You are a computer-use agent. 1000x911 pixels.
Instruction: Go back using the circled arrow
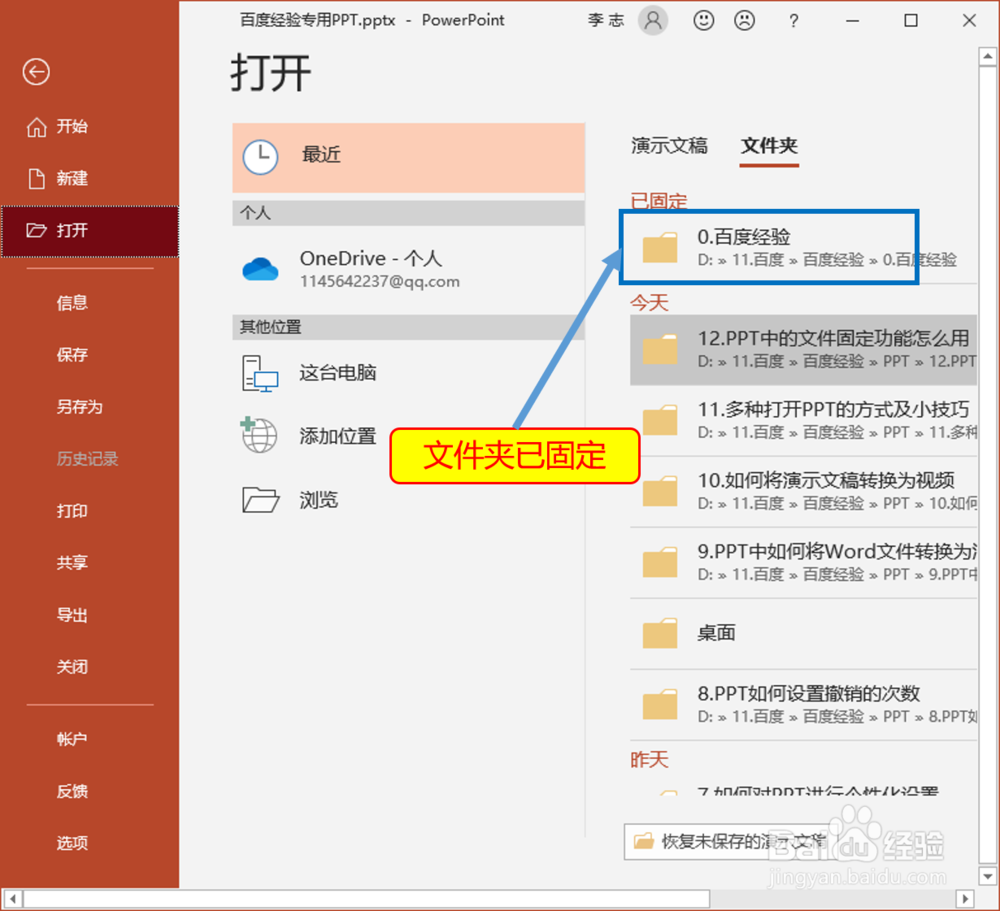point(36,72)
